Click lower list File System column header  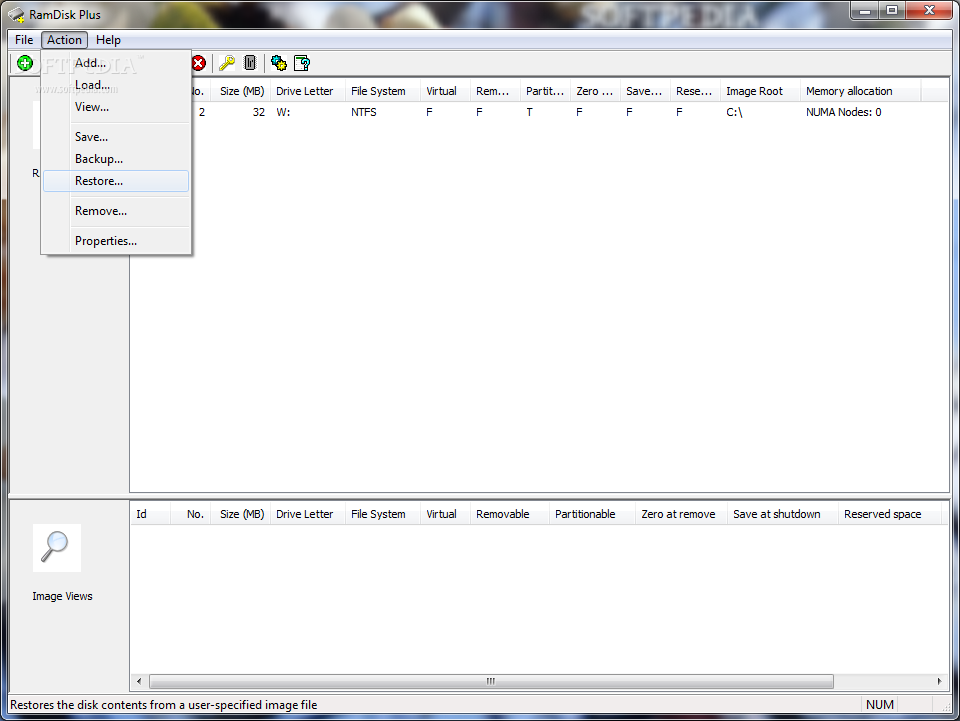point(383,514)
